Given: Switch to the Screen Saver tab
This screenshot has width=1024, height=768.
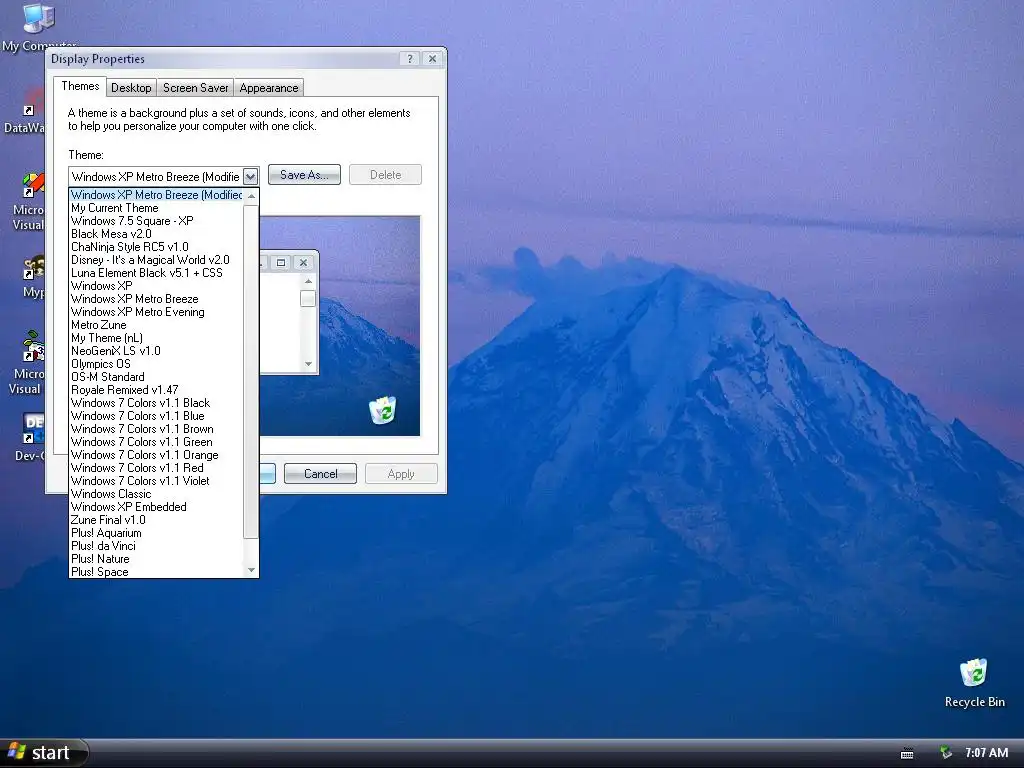Looking at the screenshot, I should click(x=195, y=88).
